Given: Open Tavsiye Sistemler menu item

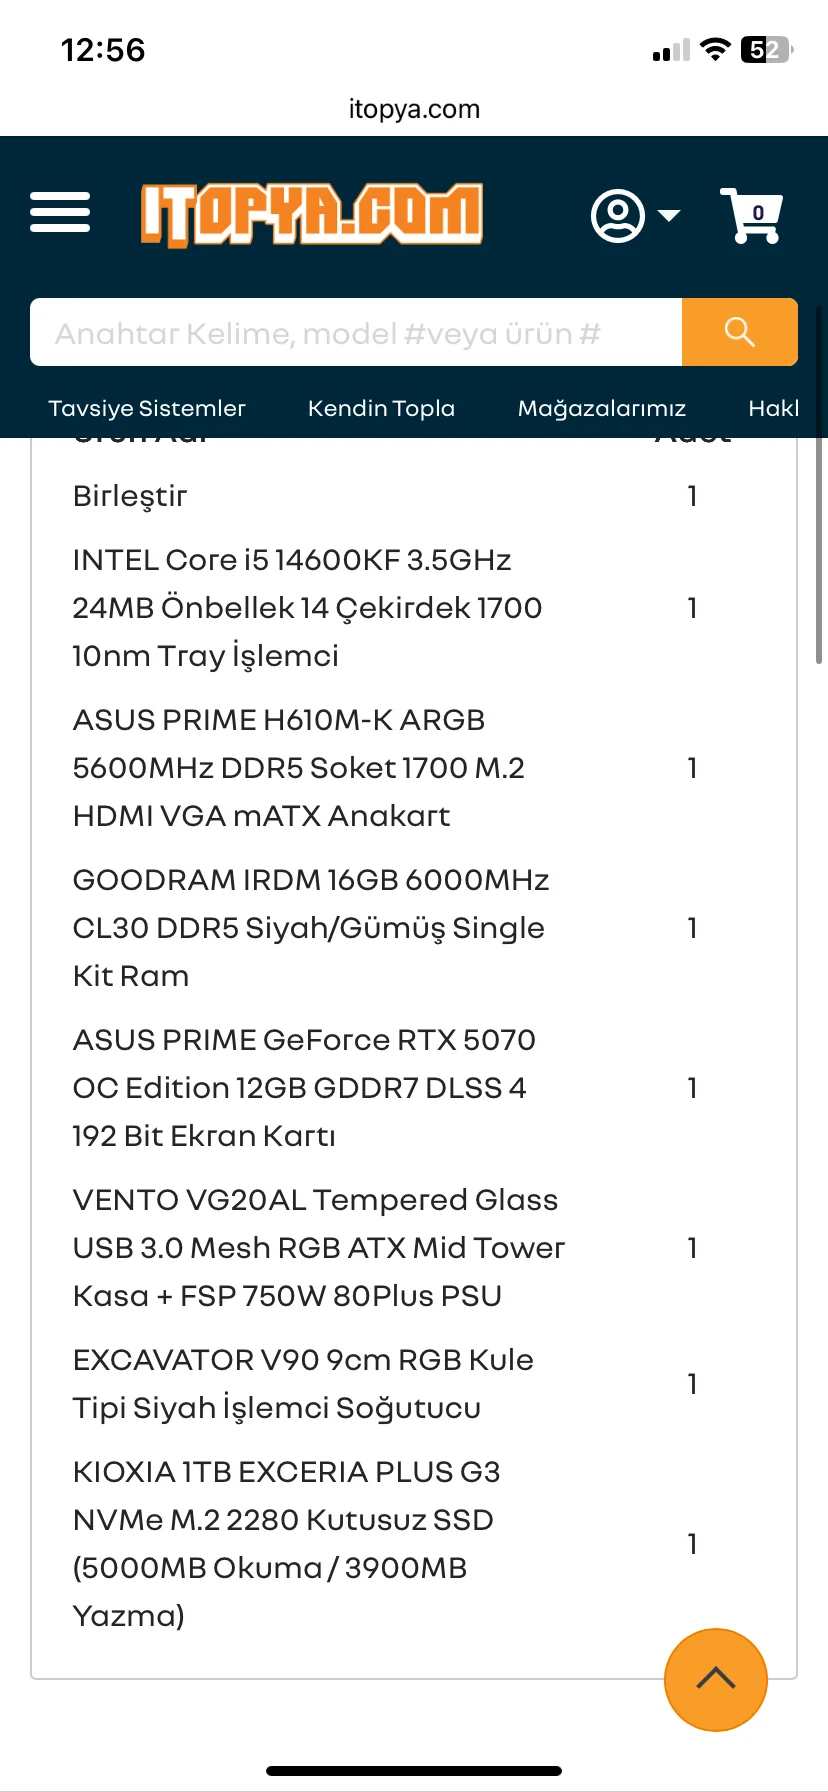Looking at the screenshot, I should pyautogui.click(x=147, y=408).
